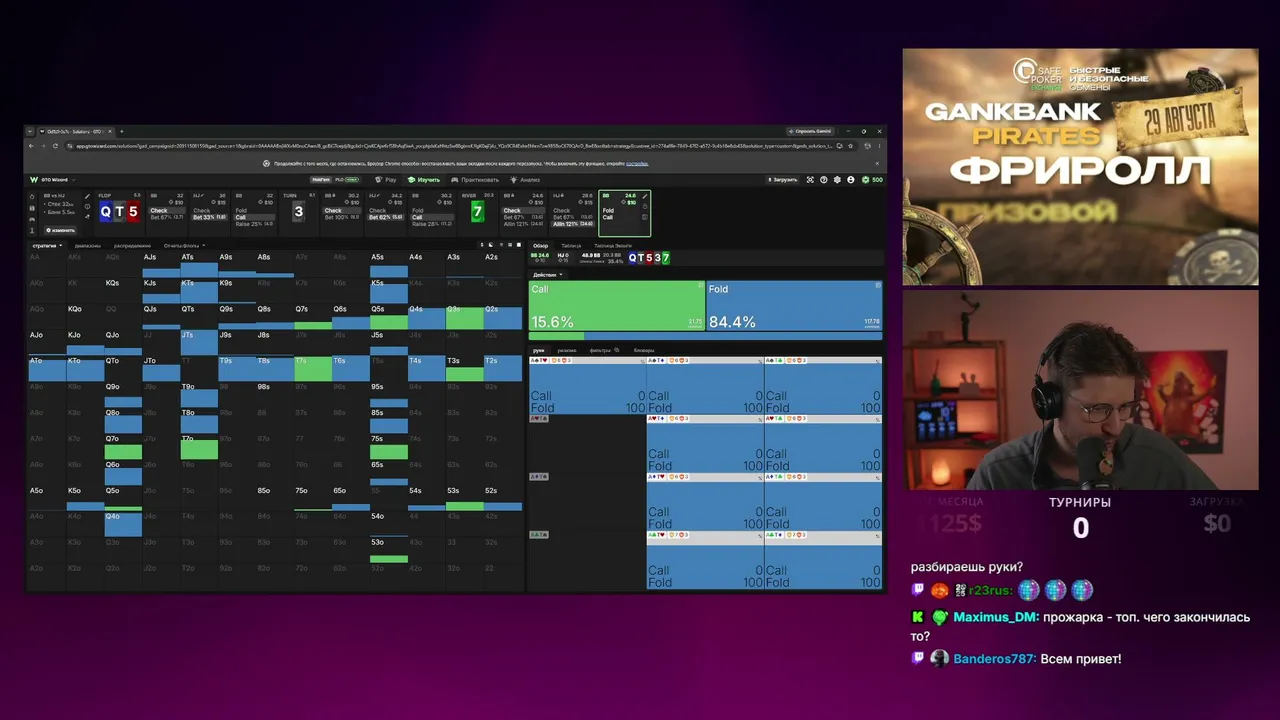Expand the Отчеты:флопы dropdown
The height and width of the screenshot is (720, 1280).
pos(184,245)
